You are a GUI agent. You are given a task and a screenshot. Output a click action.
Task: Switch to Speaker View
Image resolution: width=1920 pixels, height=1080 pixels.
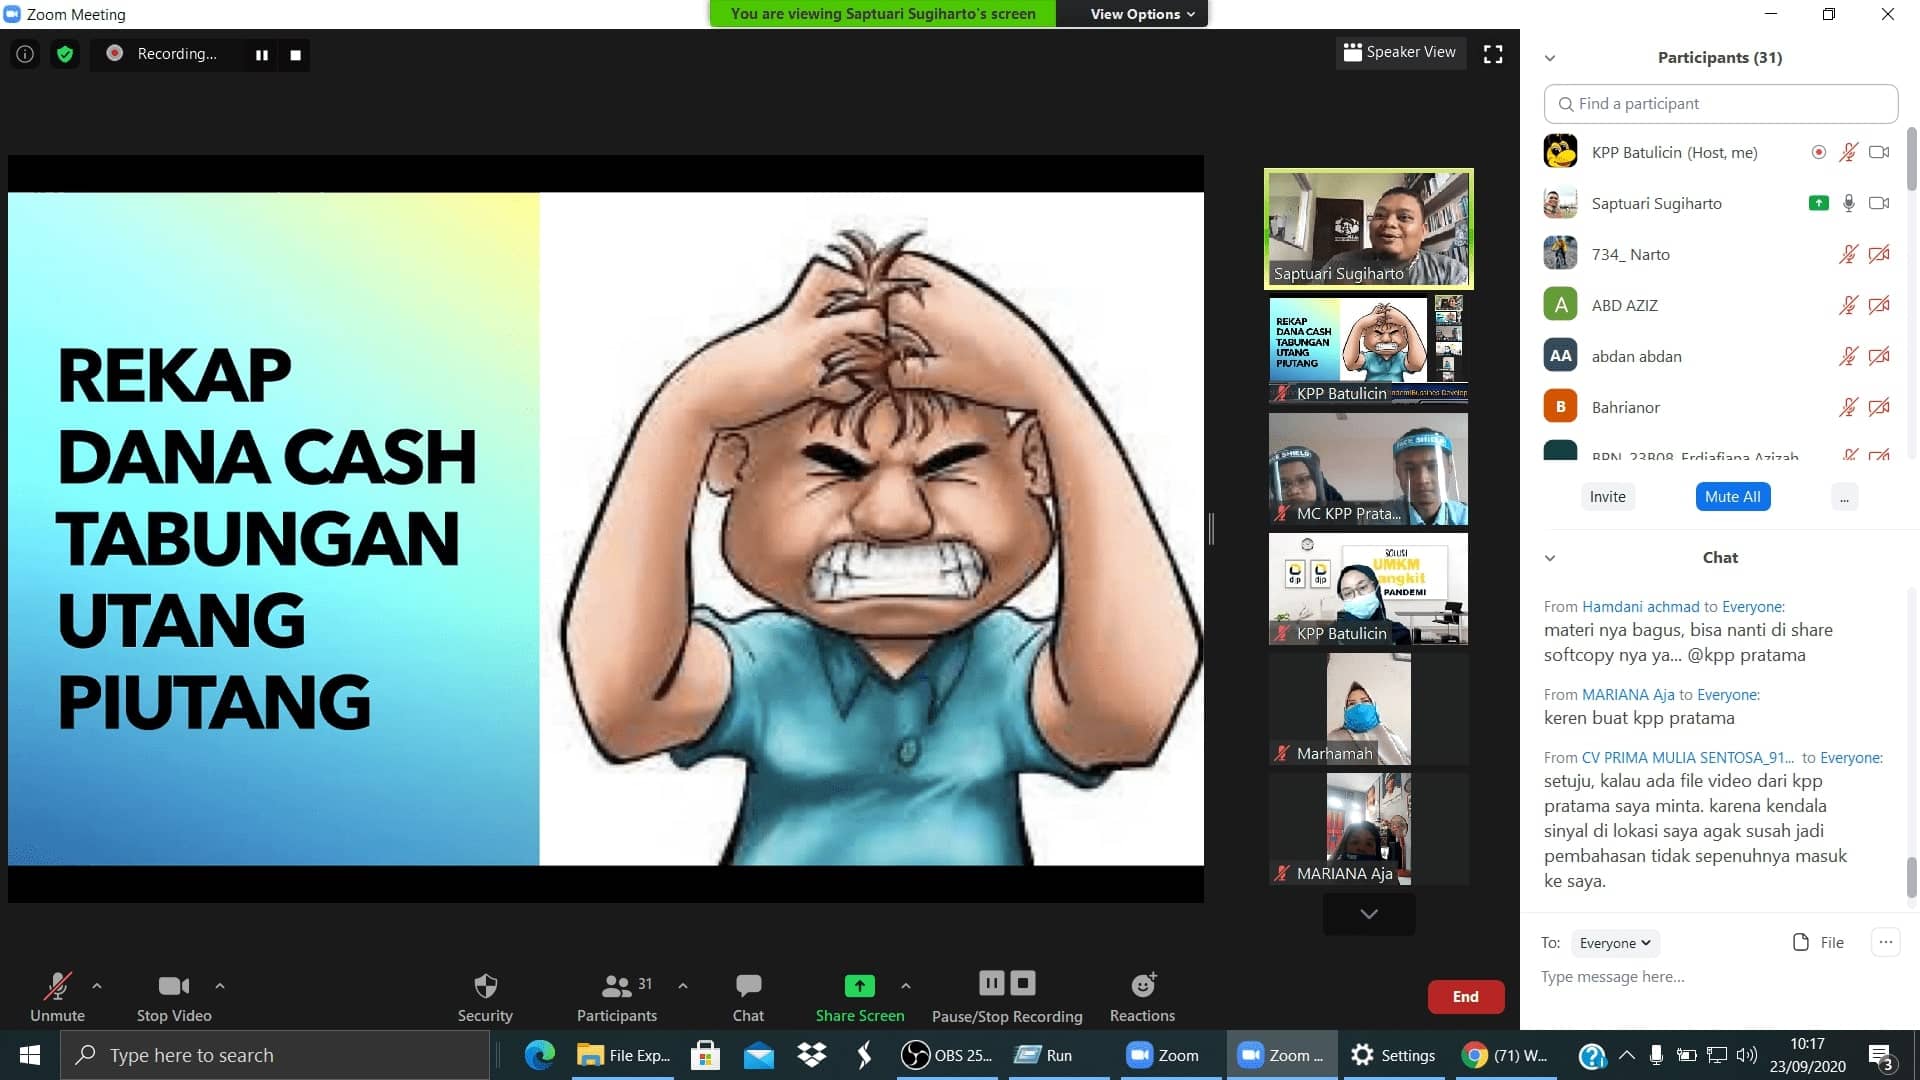1400,52
